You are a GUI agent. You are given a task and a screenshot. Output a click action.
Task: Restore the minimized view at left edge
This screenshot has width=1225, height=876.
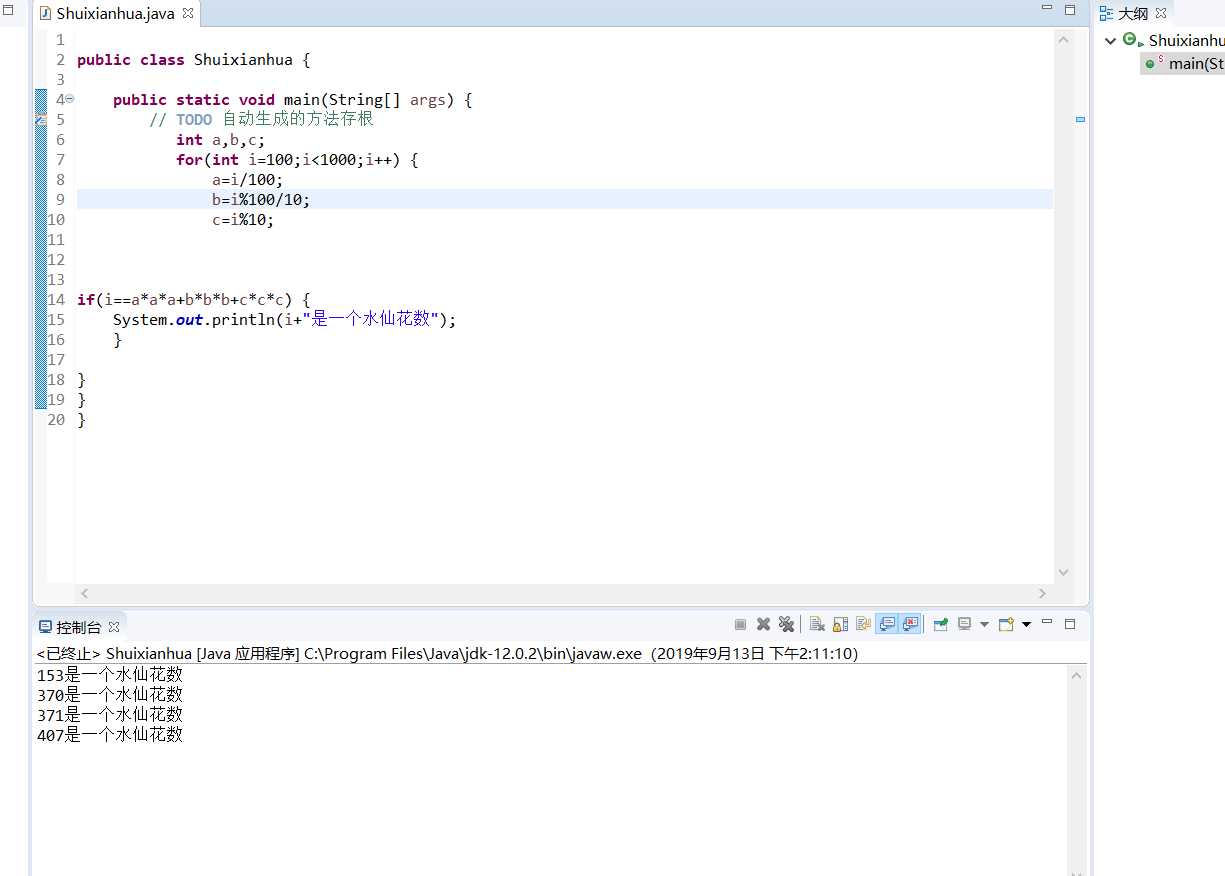point(8,10)
